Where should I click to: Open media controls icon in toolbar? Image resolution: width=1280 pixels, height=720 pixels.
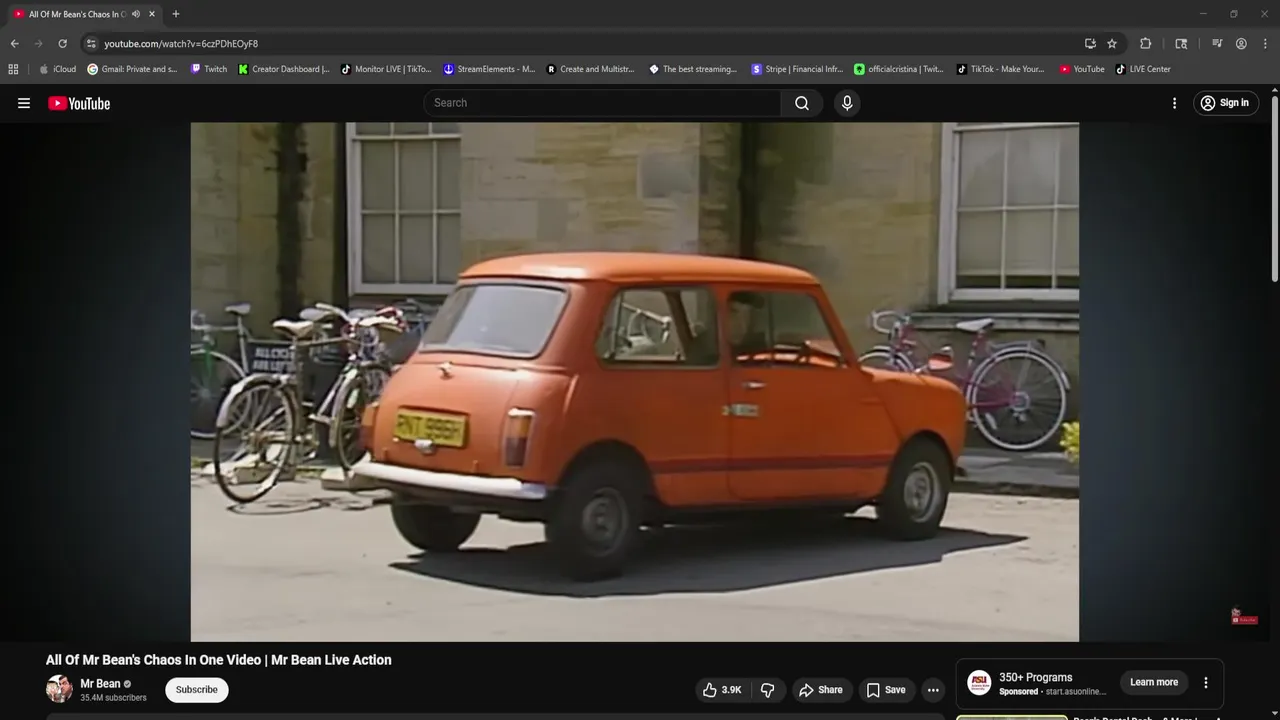coord(1217,44)
